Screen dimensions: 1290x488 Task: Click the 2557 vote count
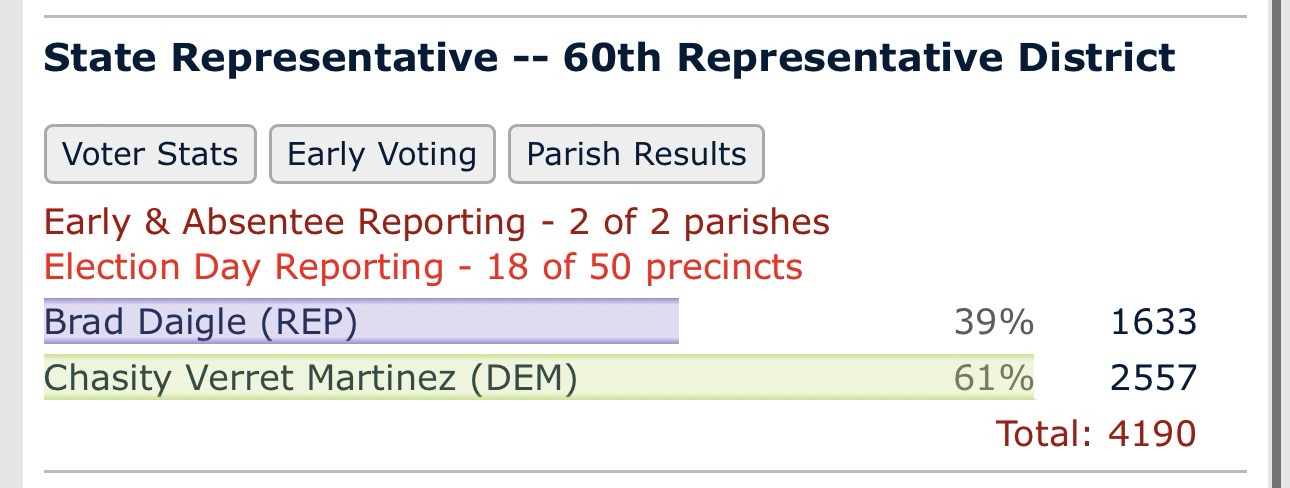(1153, 378)
